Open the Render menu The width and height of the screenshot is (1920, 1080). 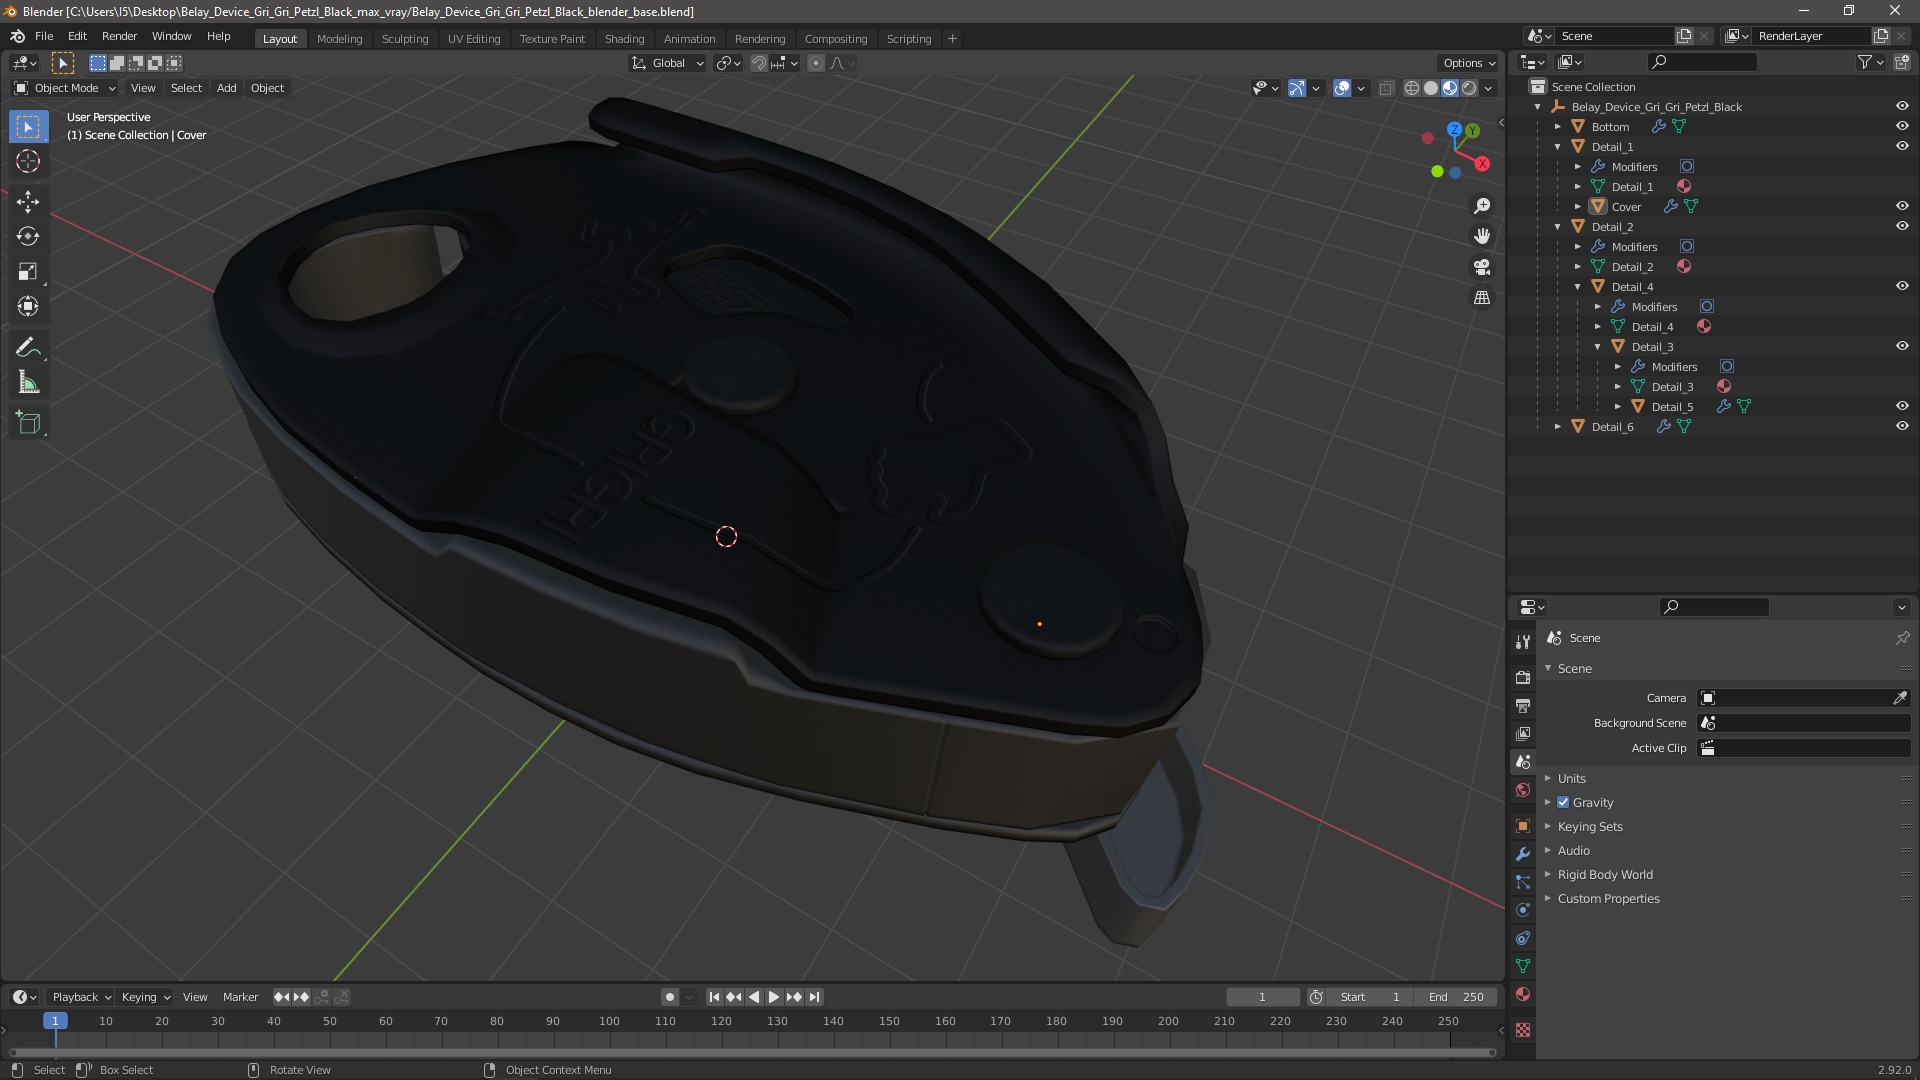[119, 36]
